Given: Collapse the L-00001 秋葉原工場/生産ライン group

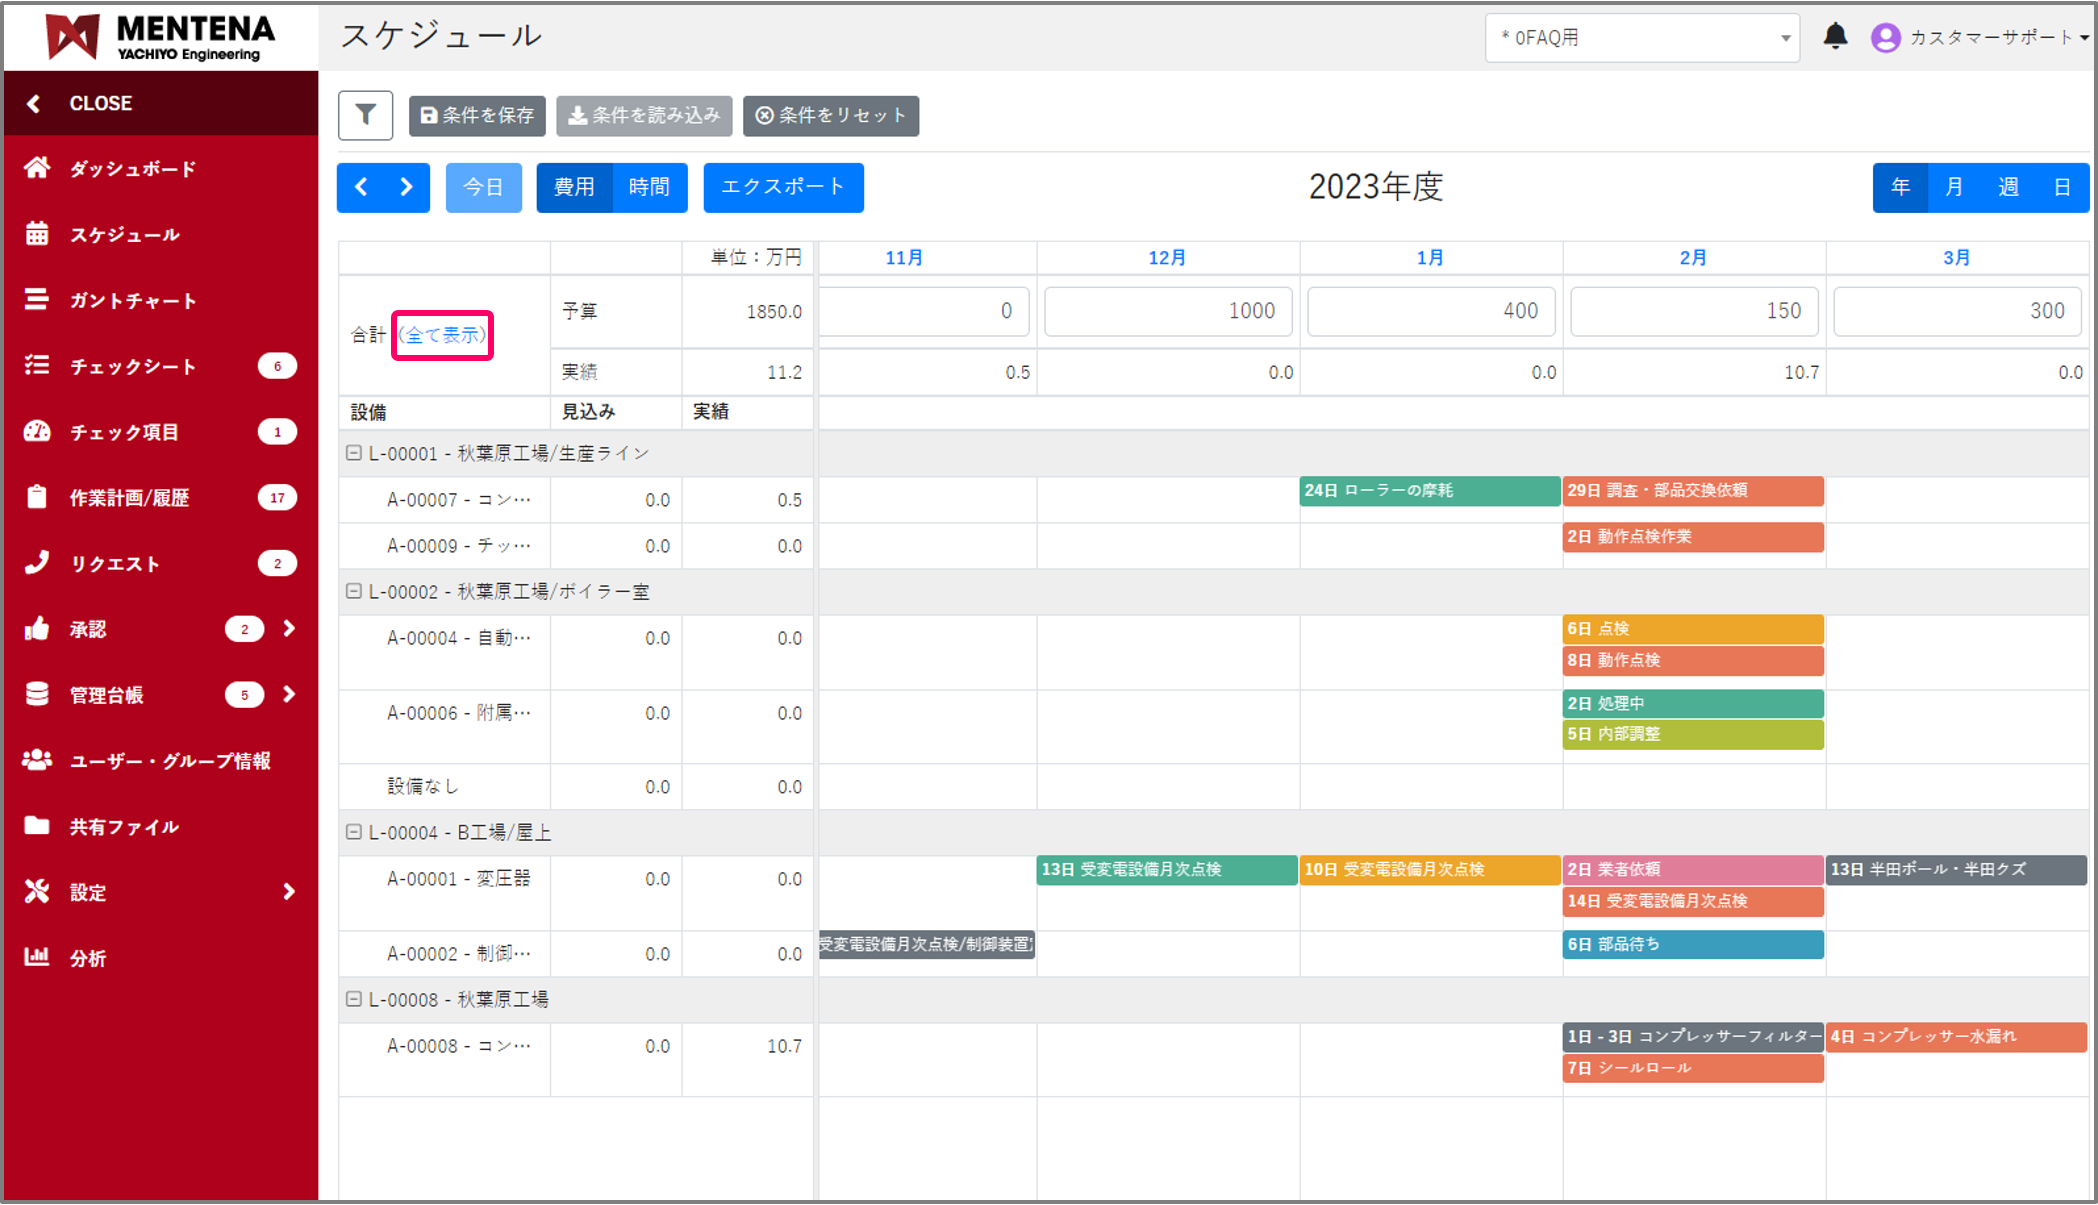Looking at the screenshot, I should tap(353, 453).
